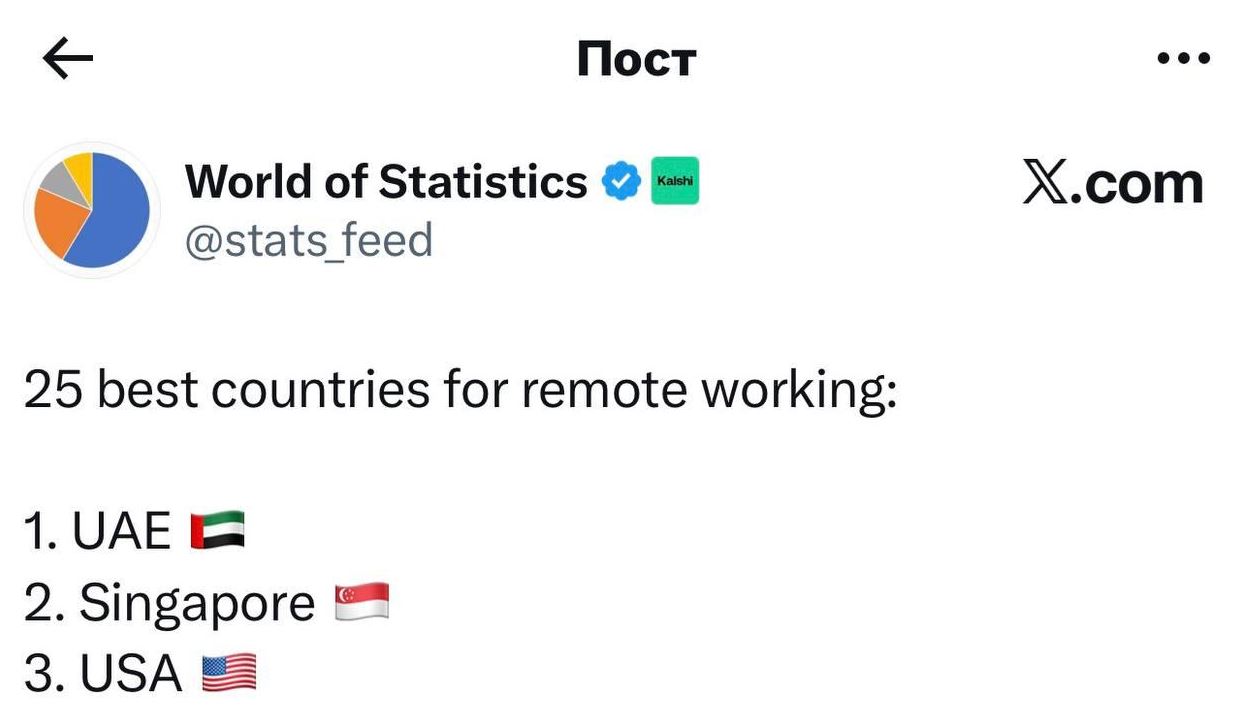Click the '3. USA' list entry text

(x=103, y=675)
